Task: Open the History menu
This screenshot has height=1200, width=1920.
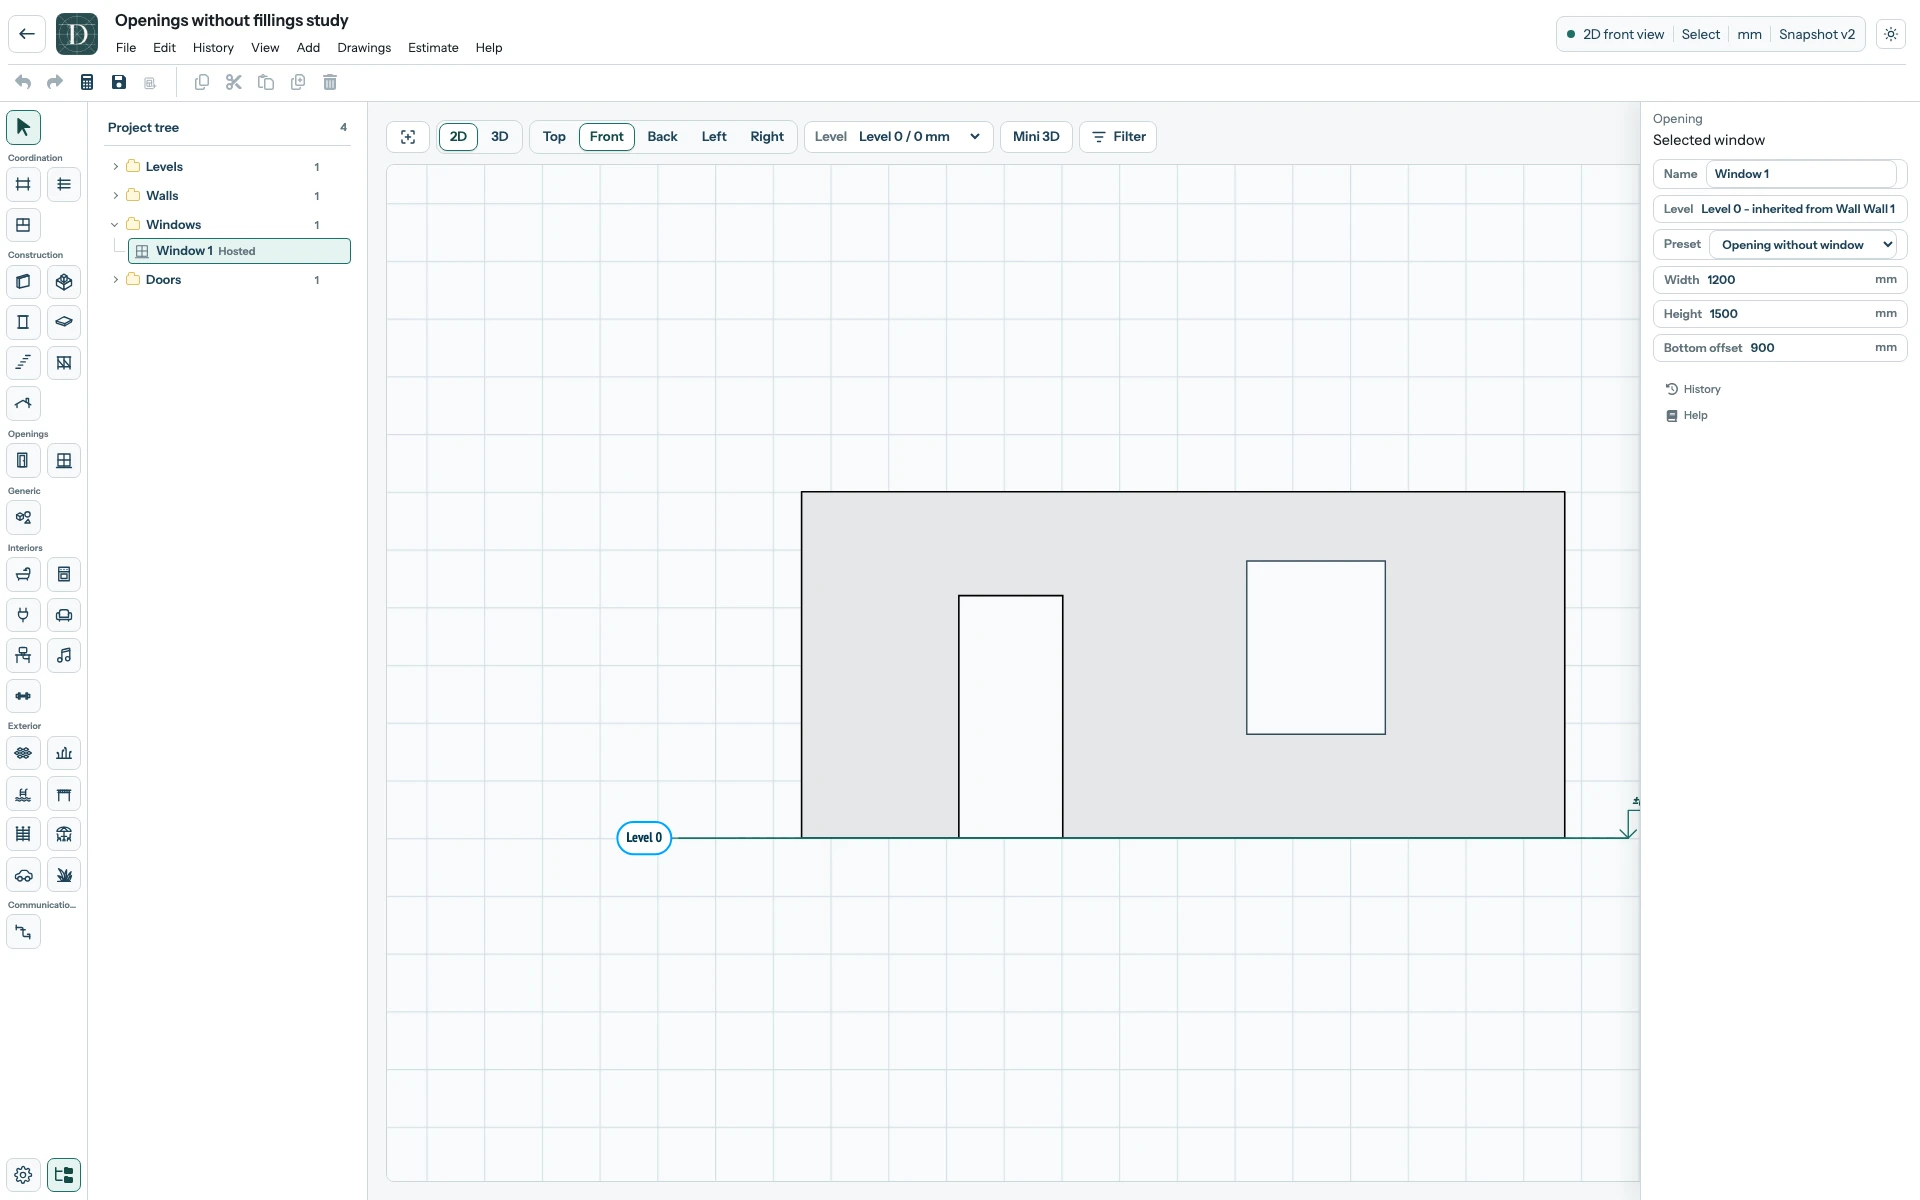Action: tap(213, 48)
